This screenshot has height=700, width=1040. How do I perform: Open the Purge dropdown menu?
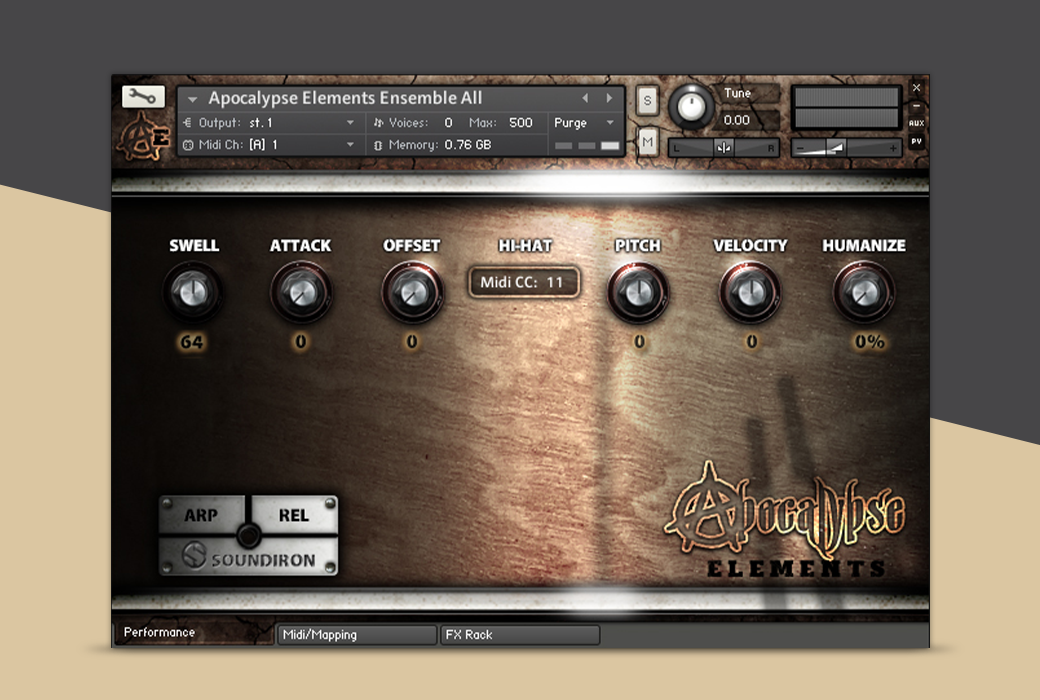pyautogui.click(x=584, y=123)
